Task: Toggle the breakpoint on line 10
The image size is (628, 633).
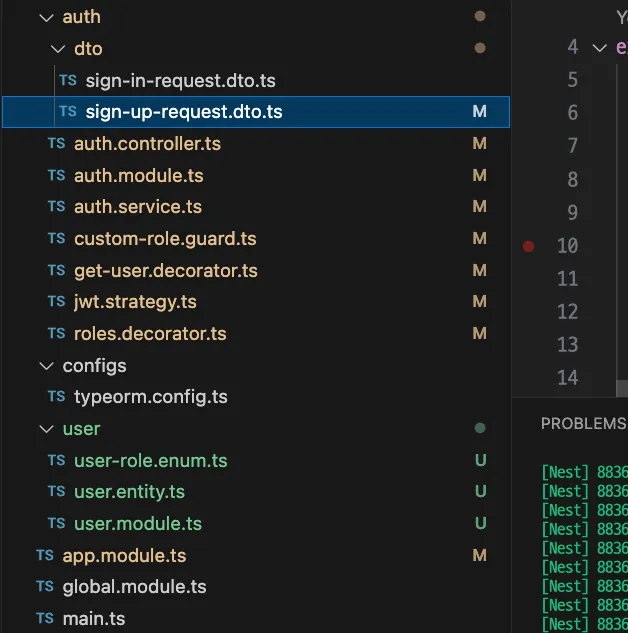Action: (x=529, y=246)
